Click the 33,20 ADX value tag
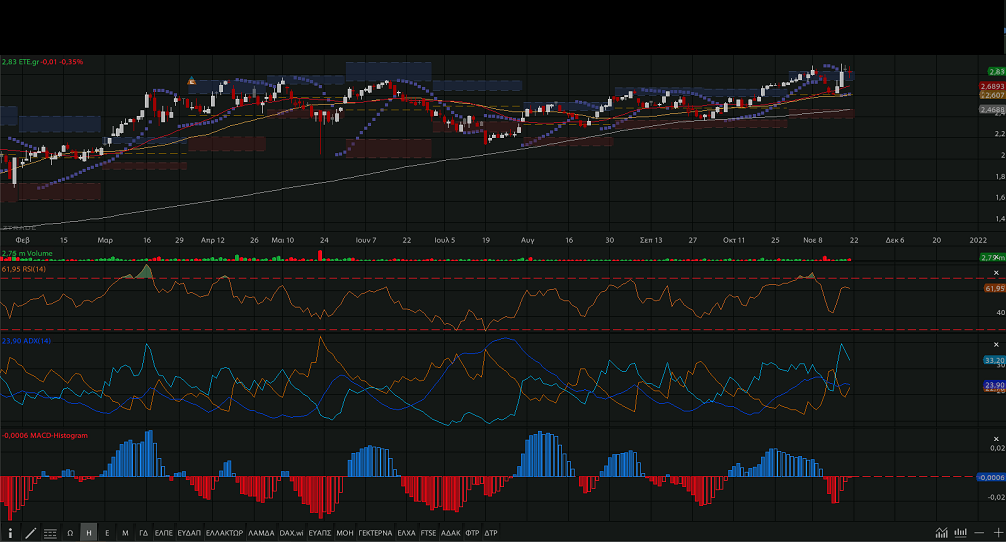Viewport: 1006px width, 542px height. [x=994, y=360]
